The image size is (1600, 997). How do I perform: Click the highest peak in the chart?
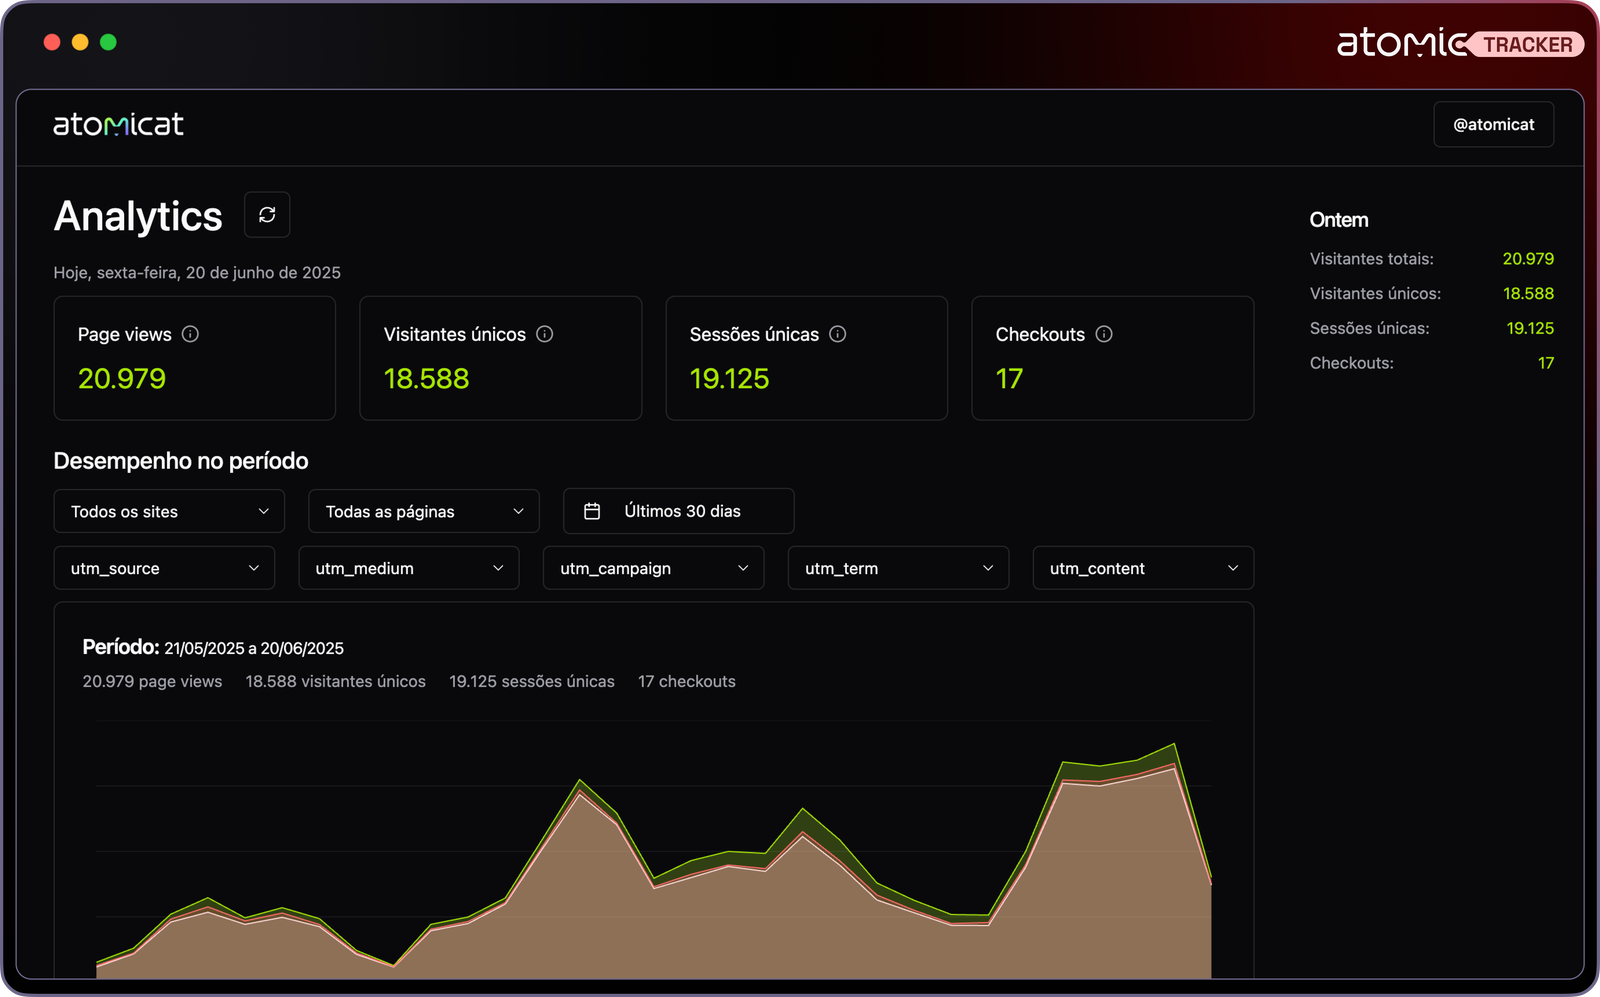tap(1174, 745)
